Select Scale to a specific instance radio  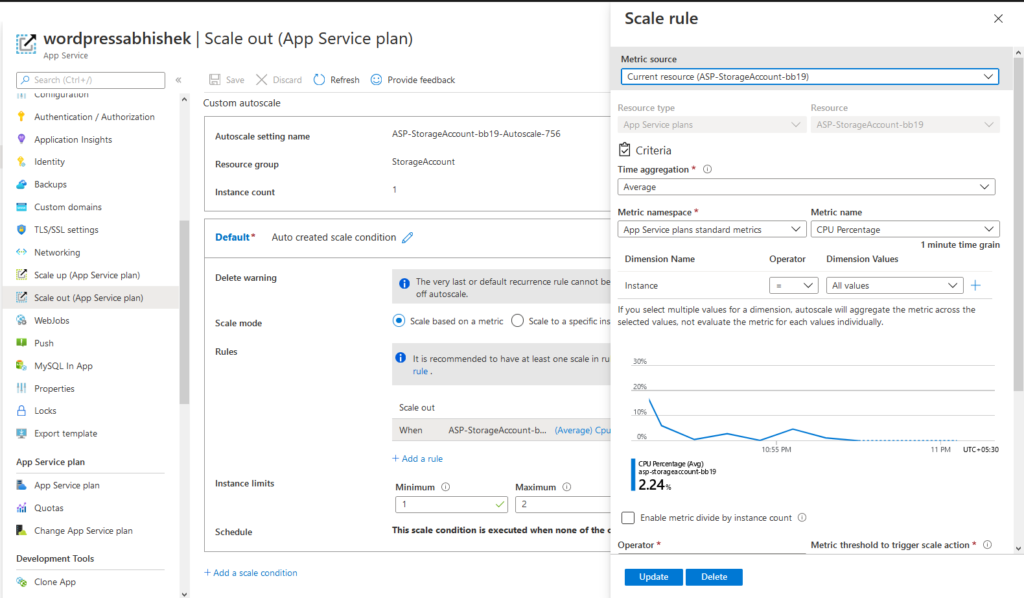[517, 321]
